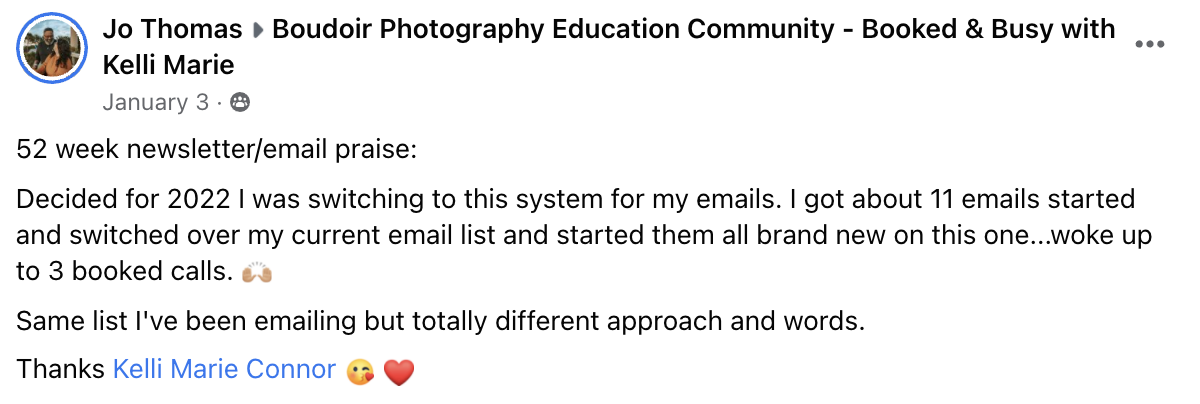Click the word "Thanks" in the post
This screenshot has width=1200, height=404.
coord(61,370)
